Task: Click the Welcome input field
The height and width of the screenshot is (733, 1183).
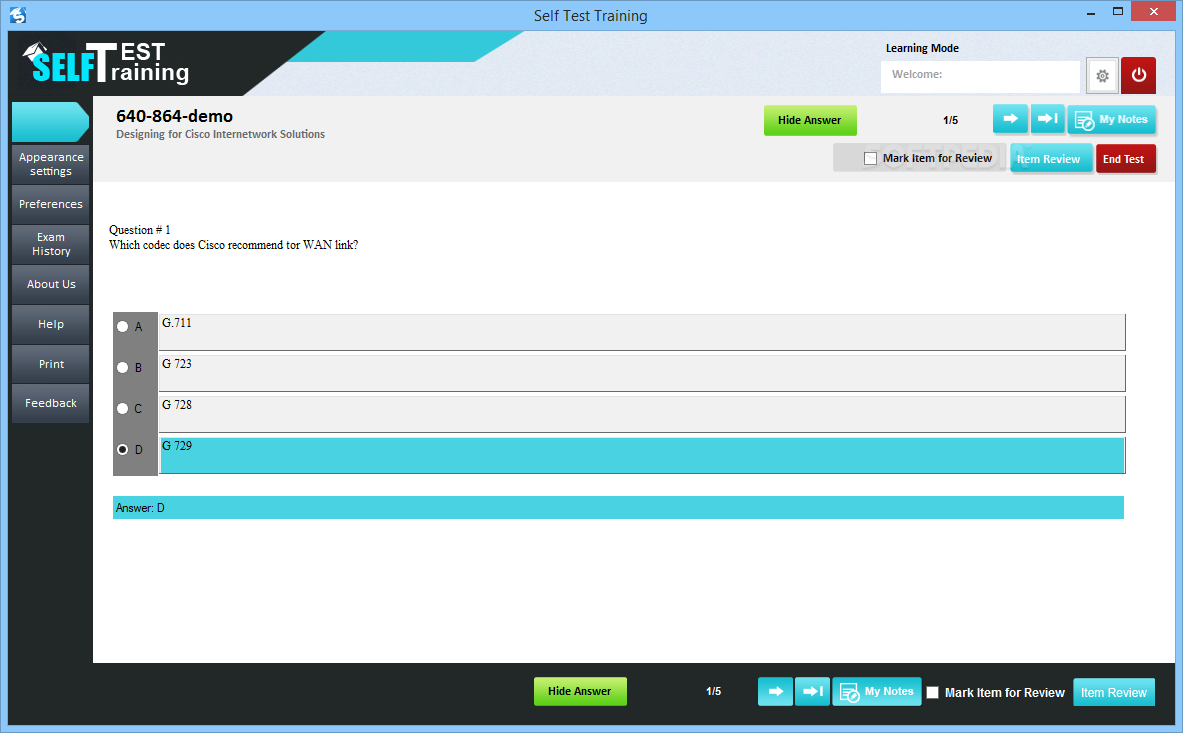Action: (x=980, y=76)
